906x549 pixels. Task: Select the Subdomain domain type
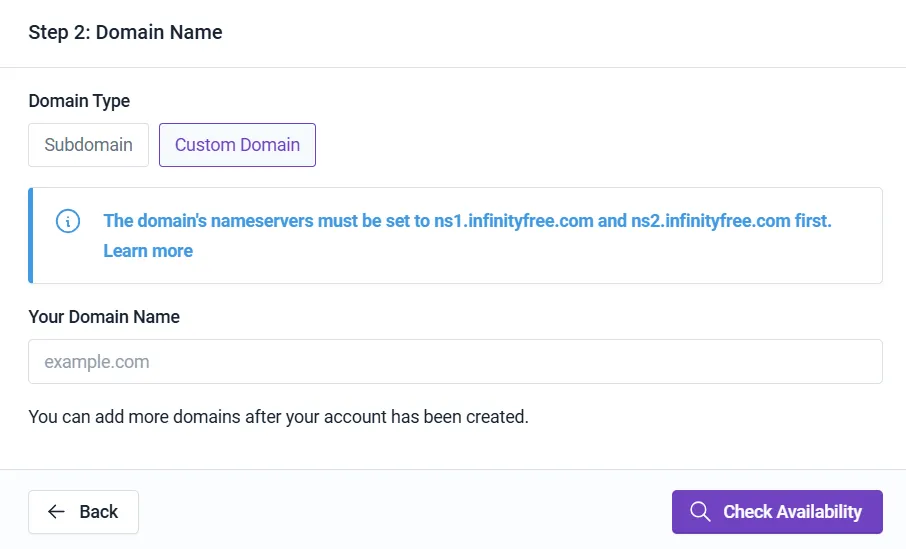88,145
